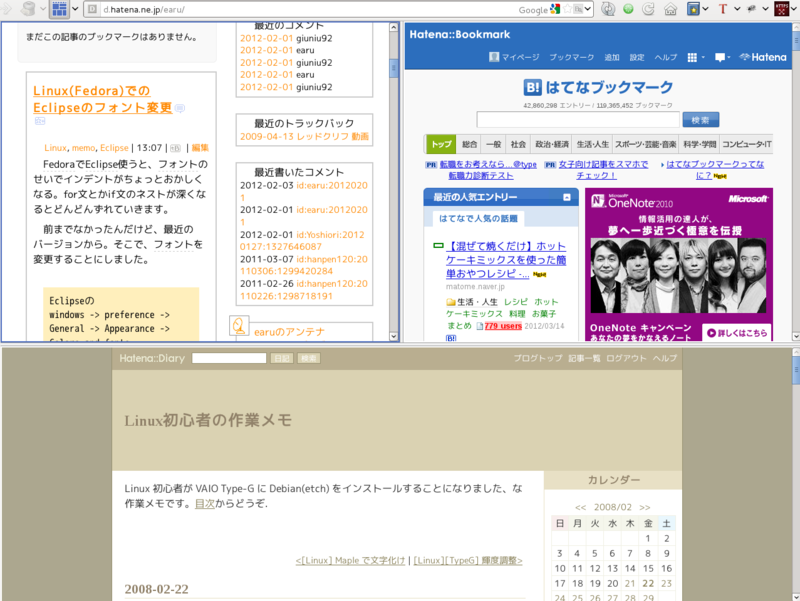This screenshot has width=800, height=601.
Task: Open ヘルプ in Hatena Bookmark header
Action: [666, 58]
